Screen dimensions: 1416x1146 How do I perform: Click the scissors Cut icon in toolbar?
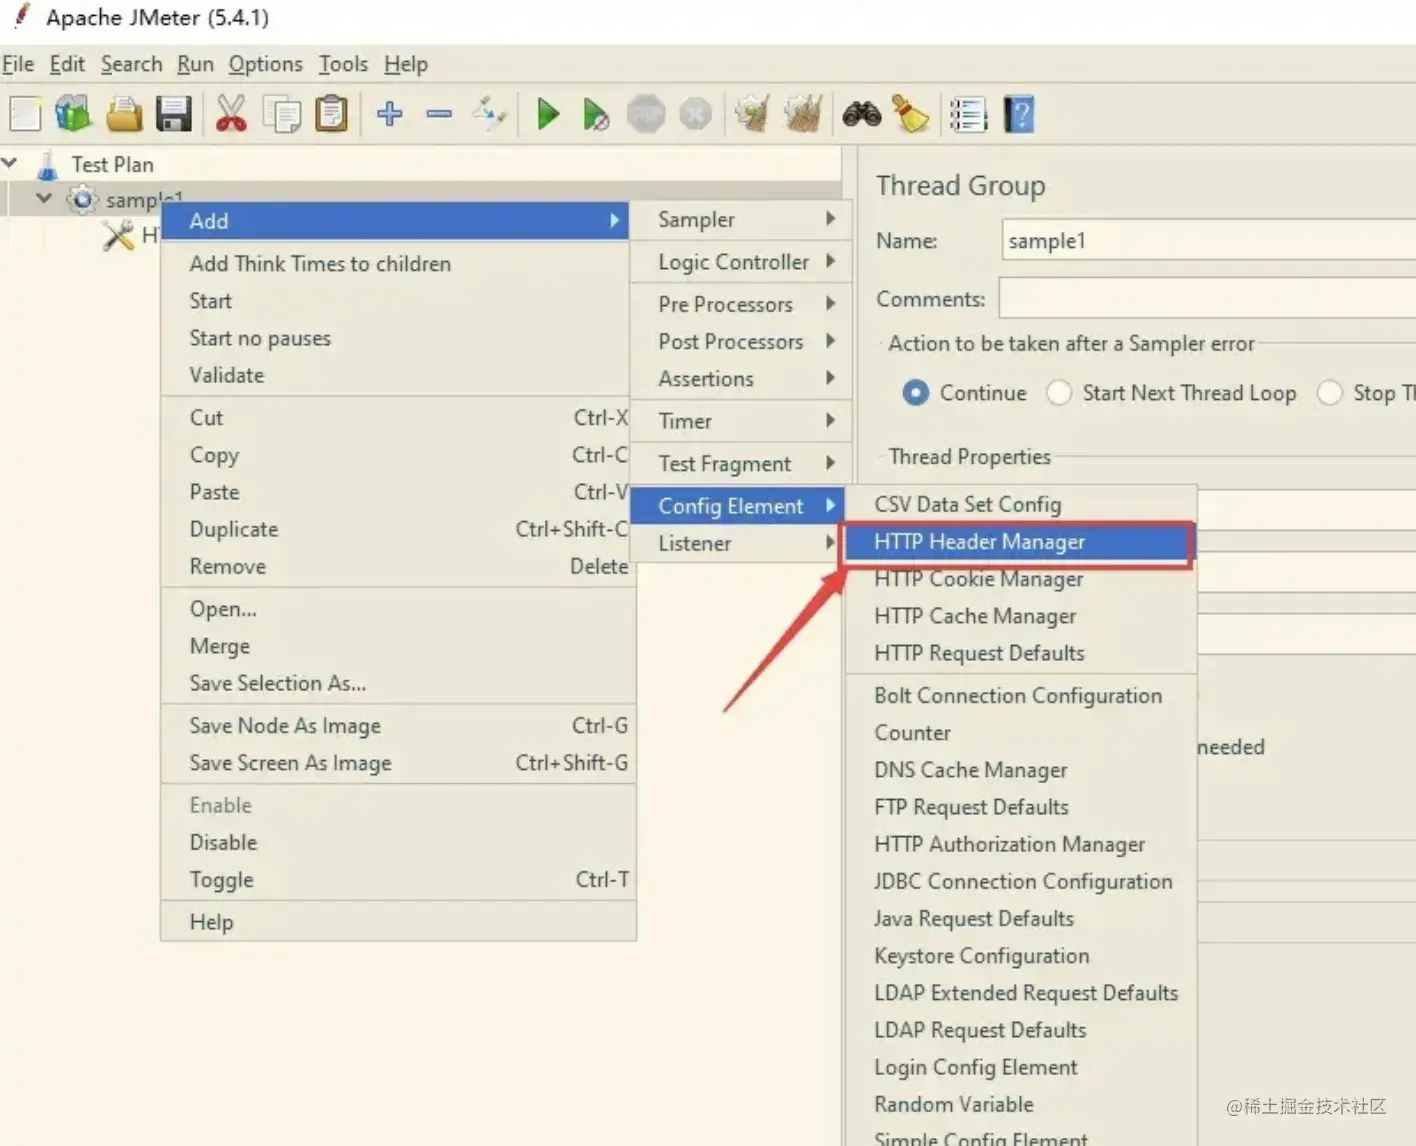[231, 114]
